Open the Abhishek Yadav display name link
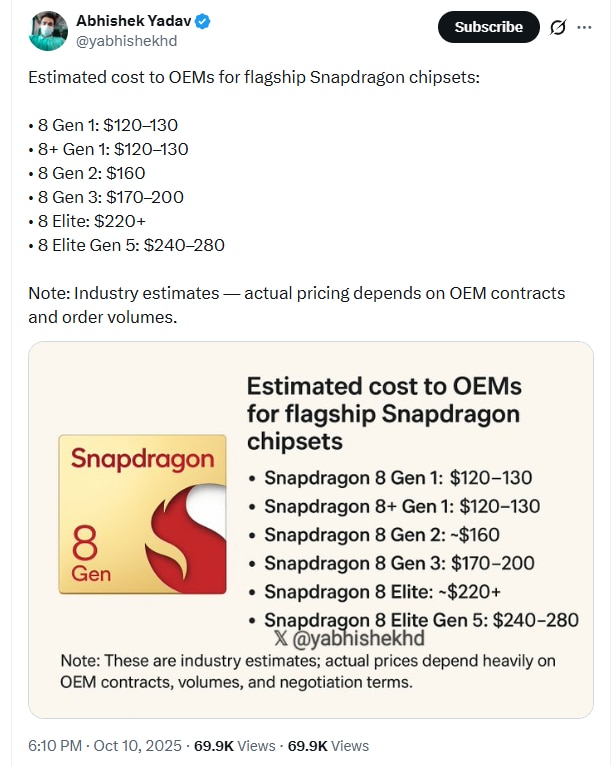 pos(134,21)
